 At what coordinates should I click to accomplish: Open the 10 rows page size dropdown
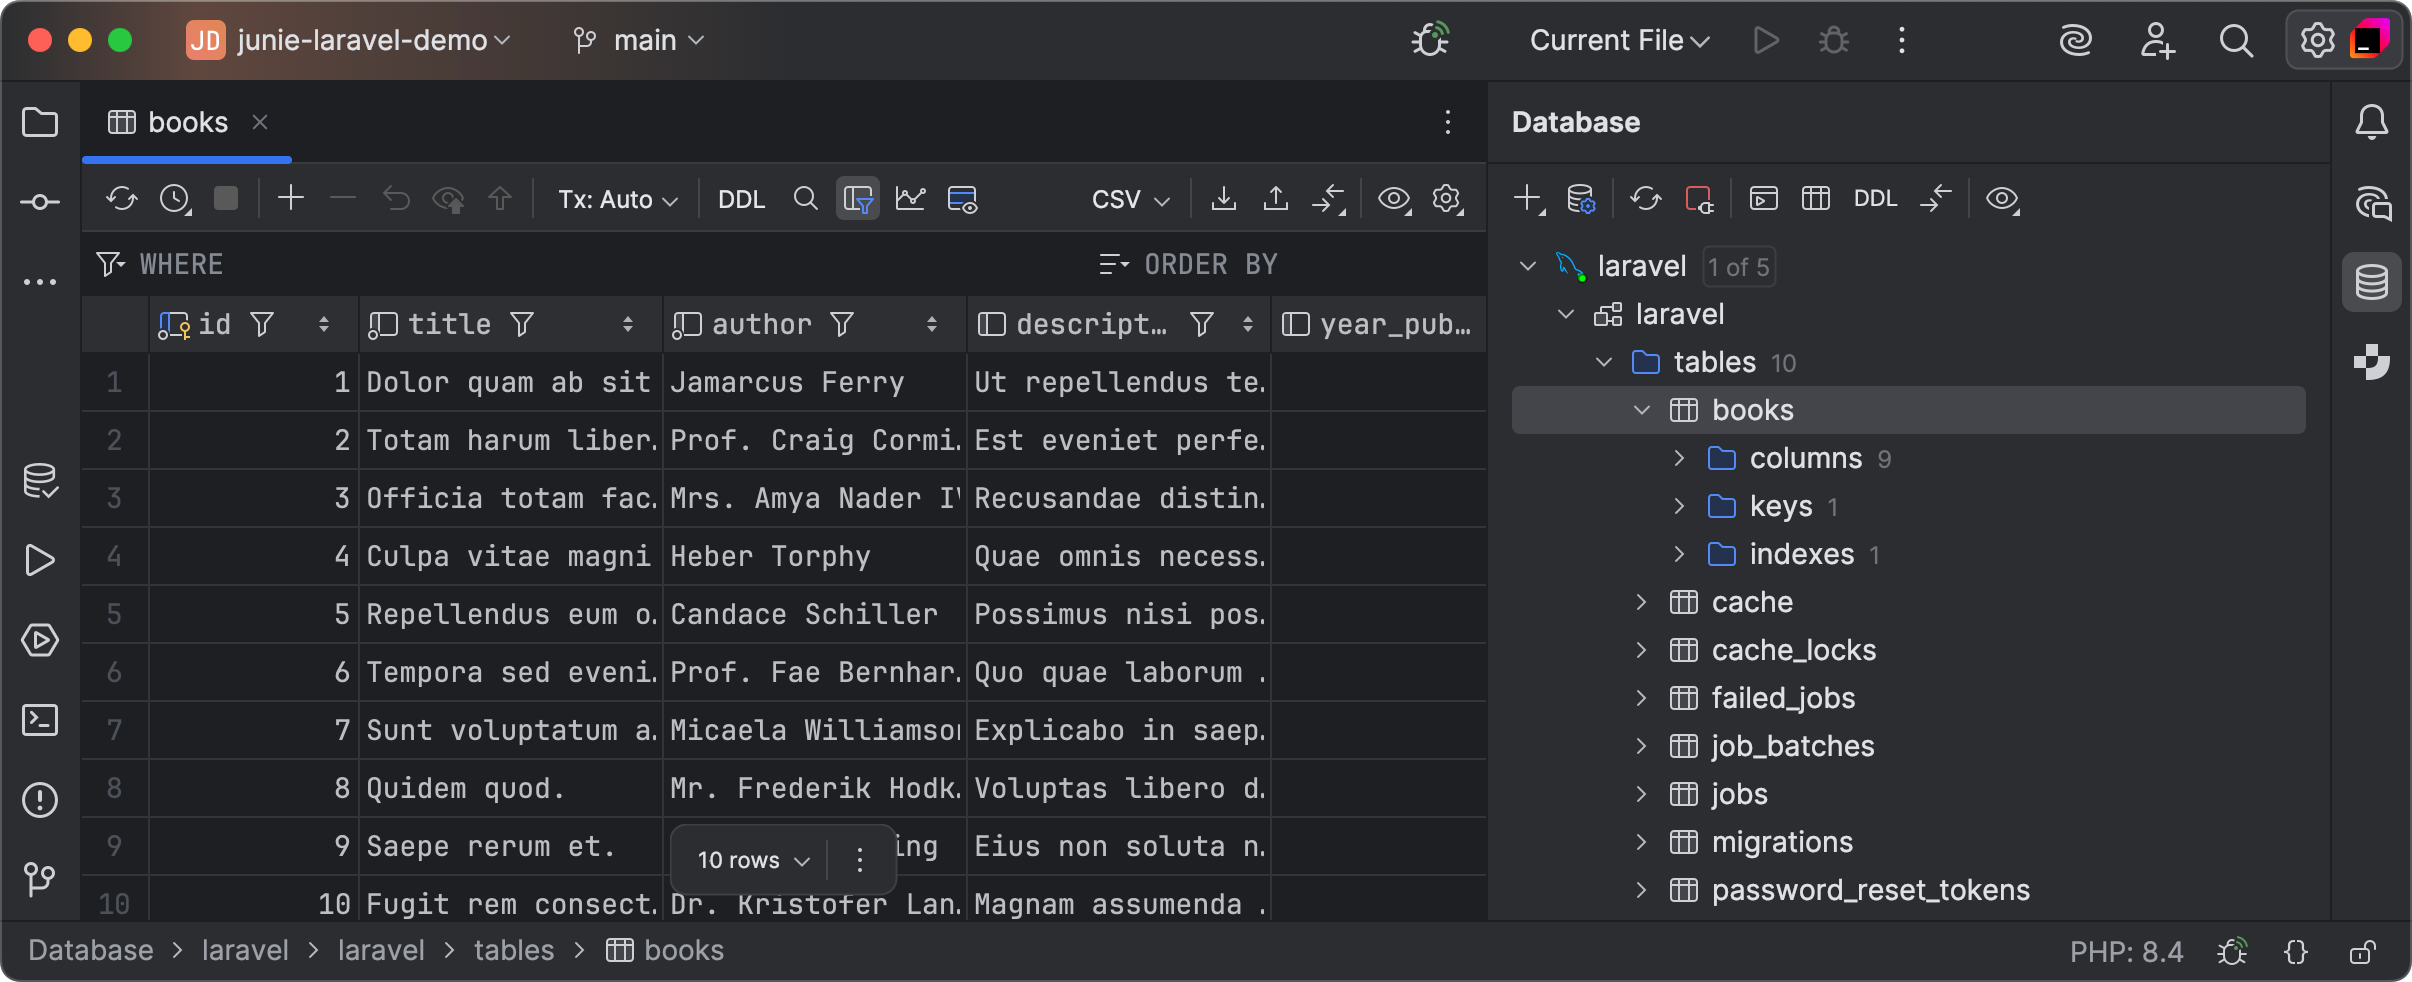753,860
